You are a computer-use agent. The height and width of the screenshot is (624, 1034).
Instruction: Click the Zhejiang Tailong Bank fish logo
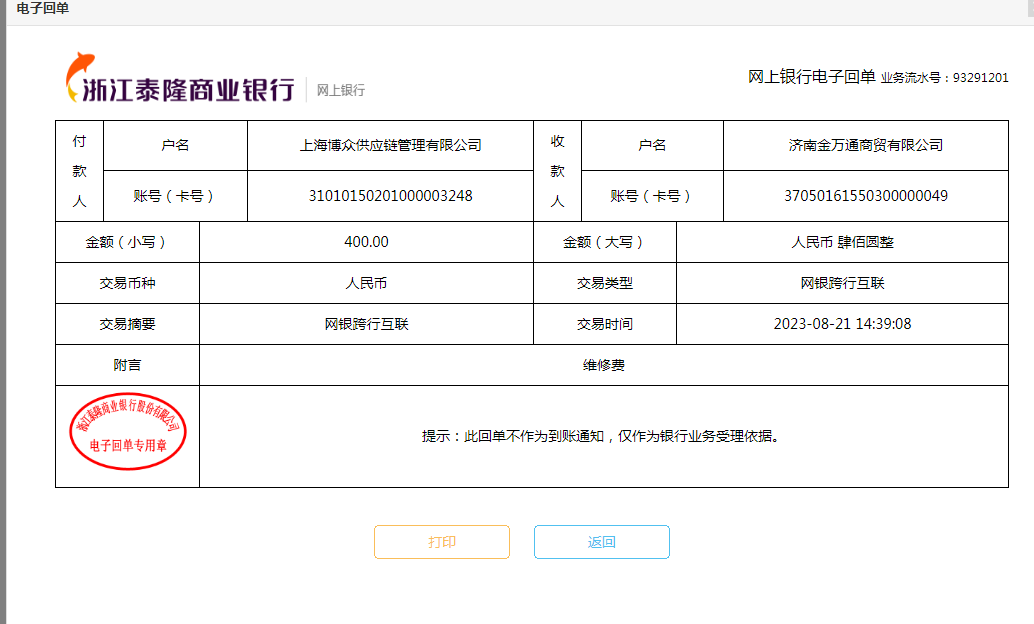[80, 76]
